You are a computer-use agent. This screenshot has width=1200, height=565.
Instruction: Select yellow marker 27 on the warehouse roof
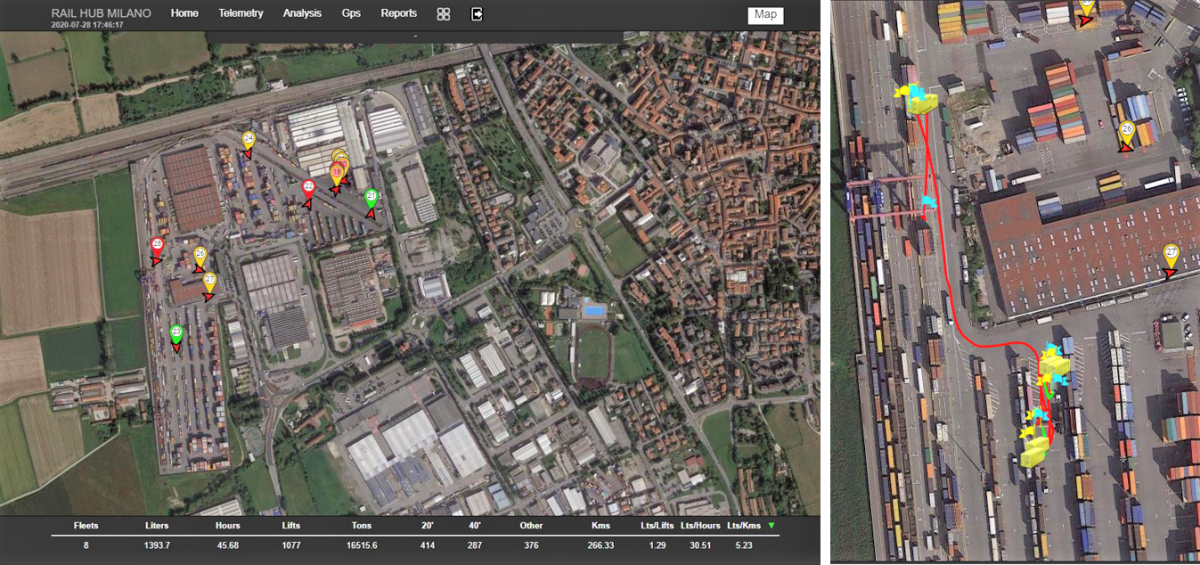click(1171, 254)
